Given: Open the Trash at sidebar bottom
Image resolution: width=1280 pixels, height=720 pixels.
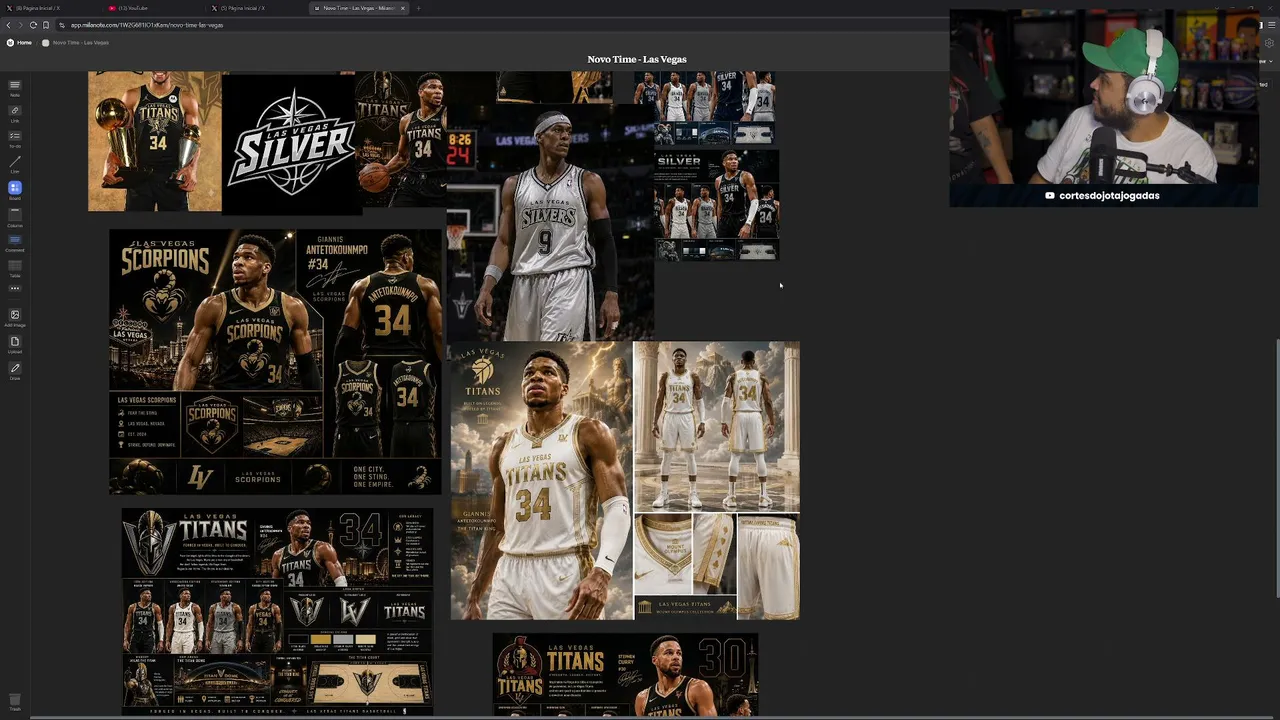Looking at the screenshot, I should 14,702.
